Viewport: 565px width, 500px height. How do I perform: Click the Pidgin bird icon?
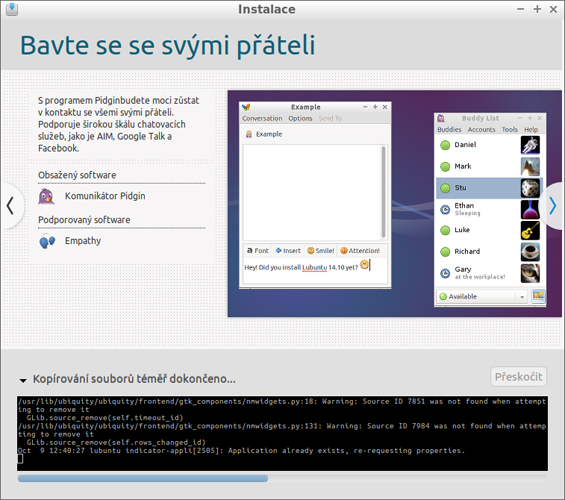pyautogui.click(x=46, y=196)
